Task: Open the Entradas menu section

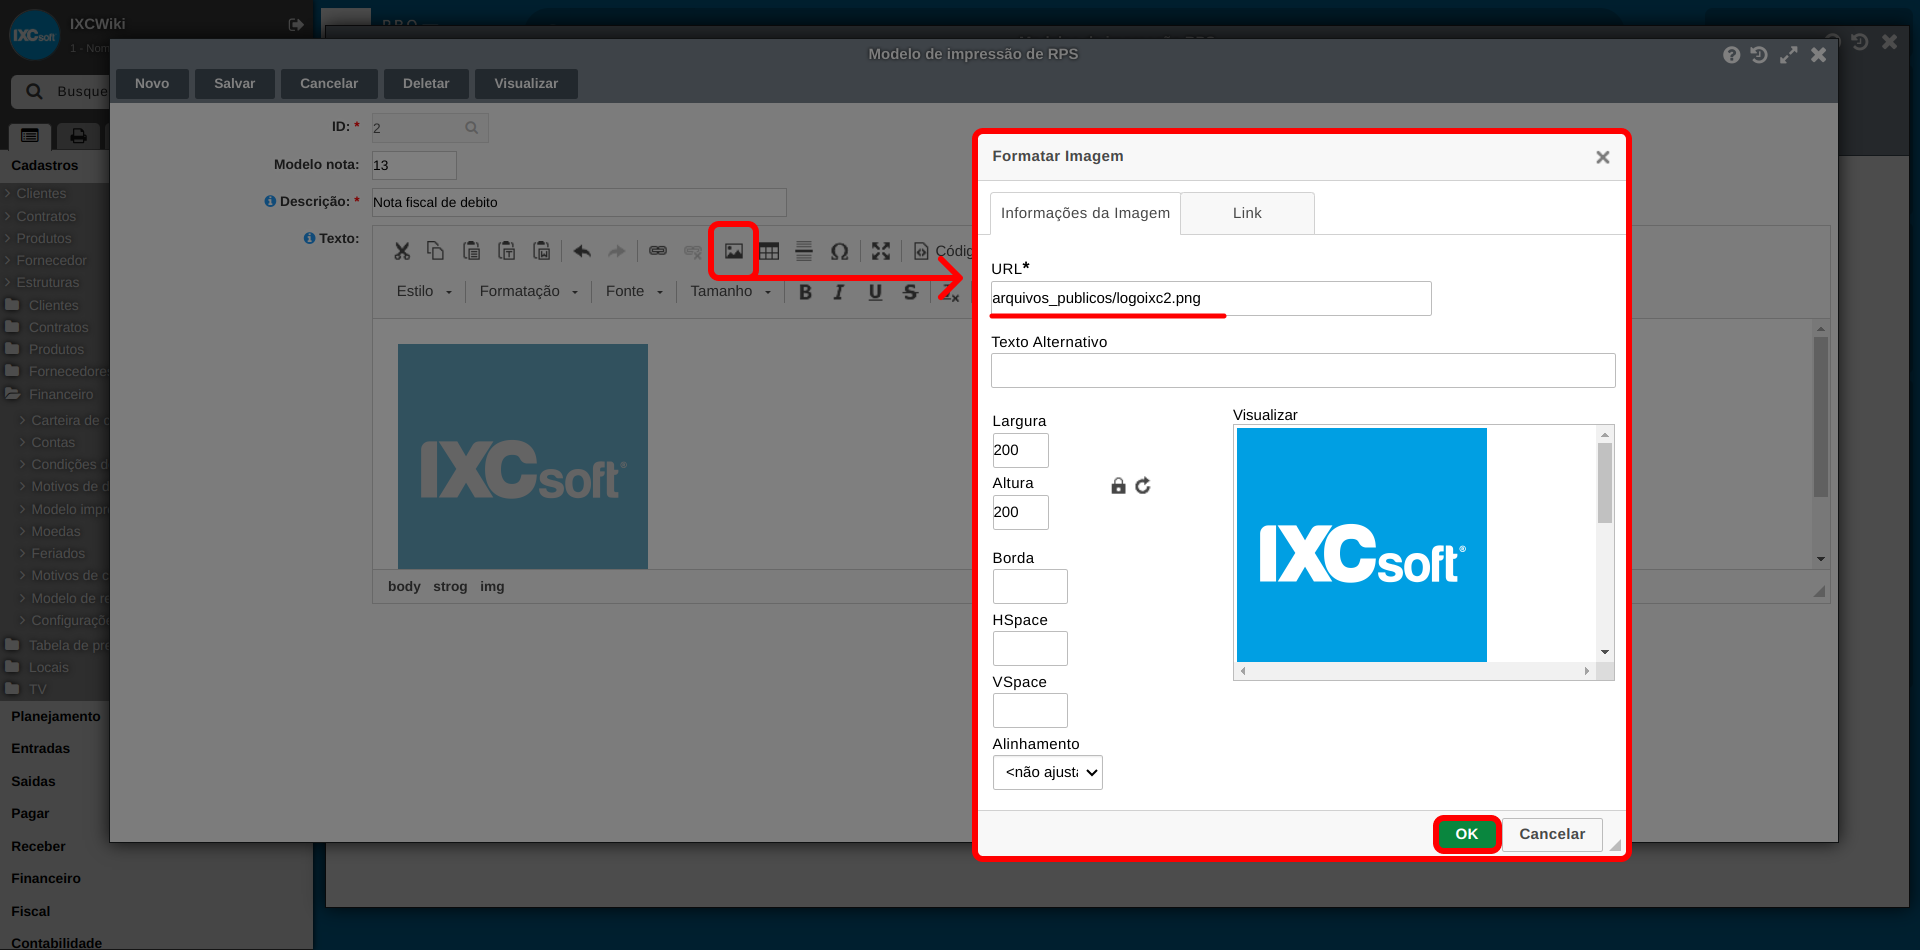Action: coord(40,748)
